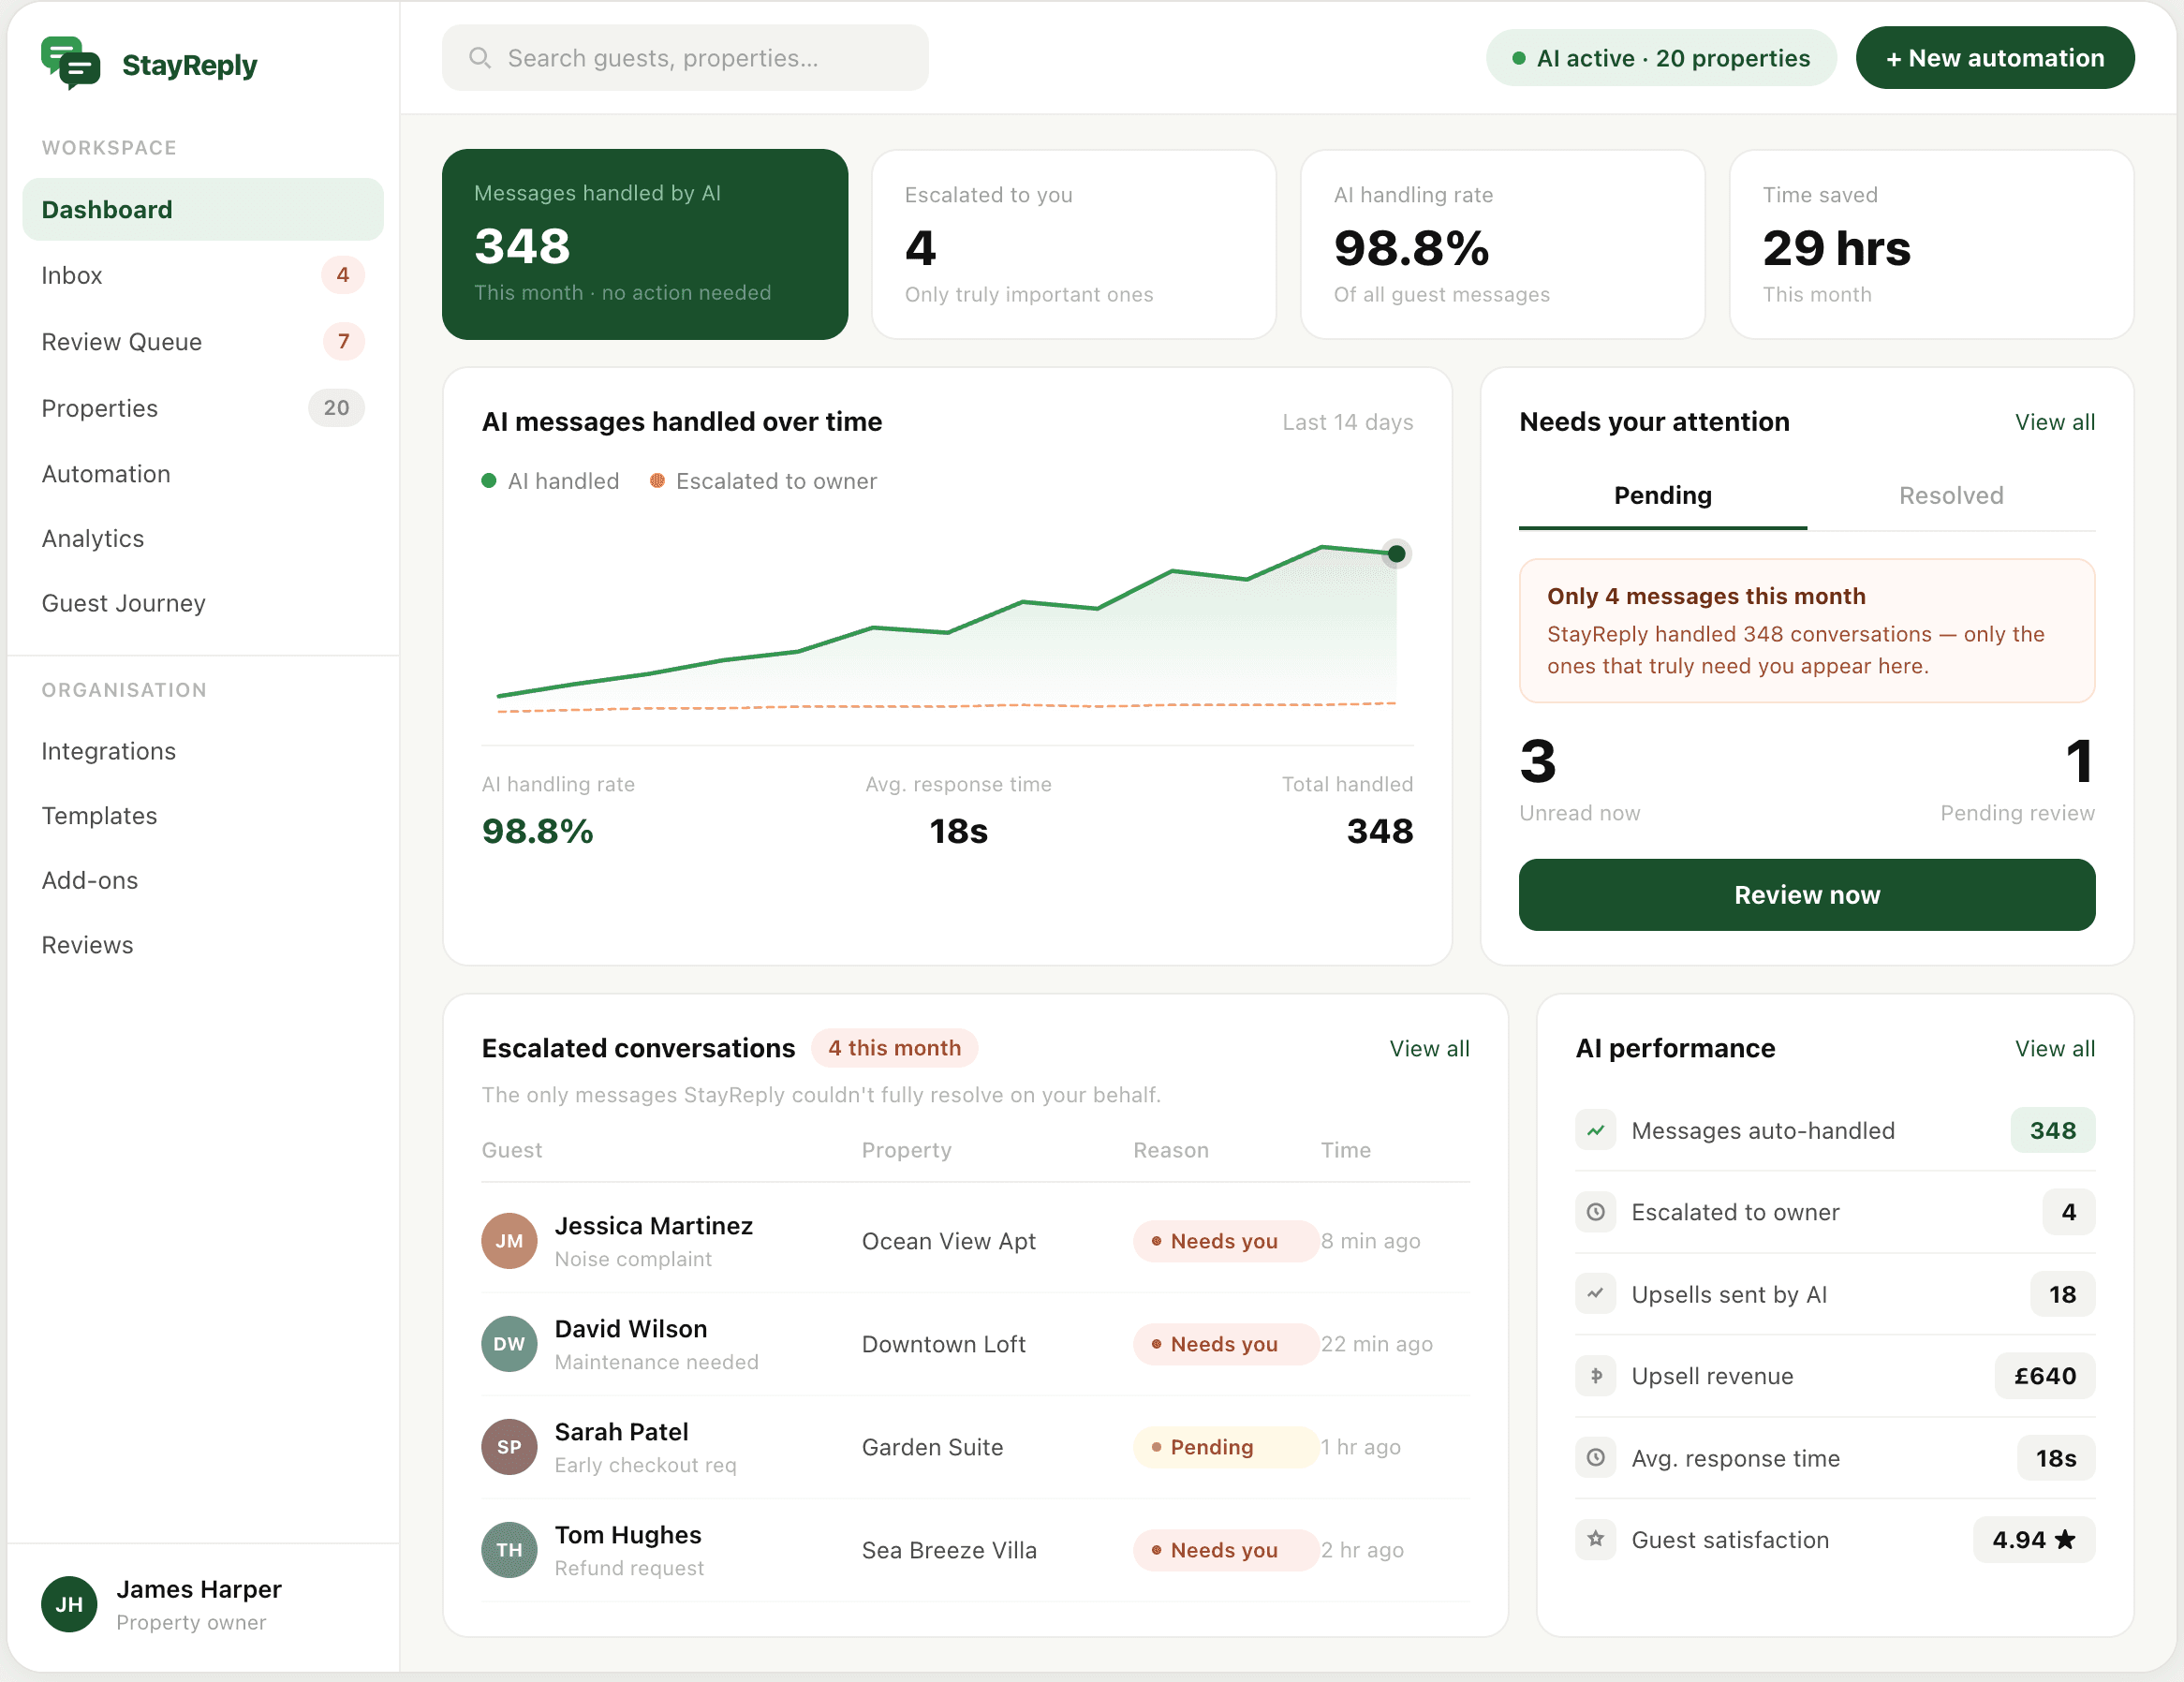2184x1682 pixels.
Task: Open the Last 14 days range selector
Action: [x=1348, y=422]
